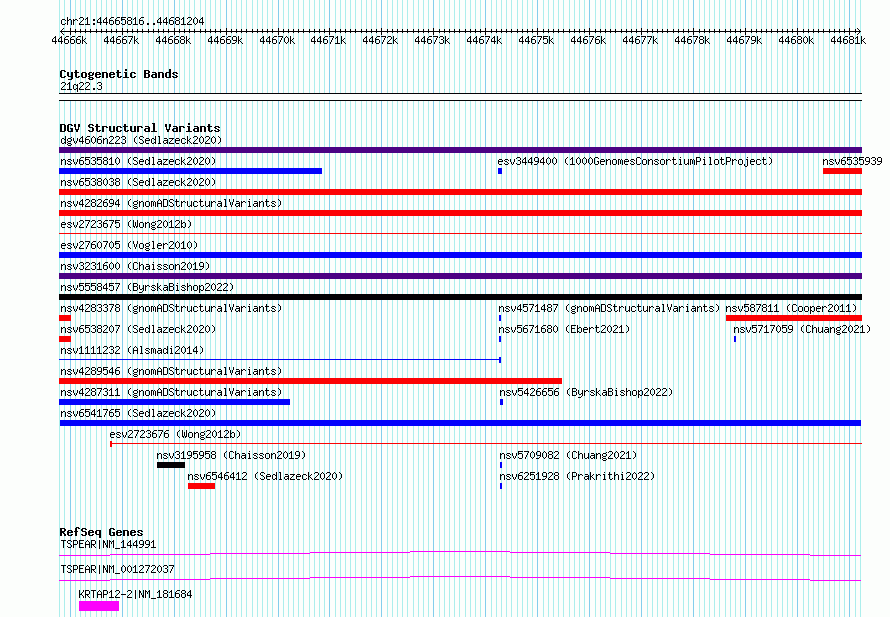The height and width of the screenshot is (617, 890).
Task: Click the nsv4571487 small blue marker
Action: pyautogui.click(x=500, y=318)
